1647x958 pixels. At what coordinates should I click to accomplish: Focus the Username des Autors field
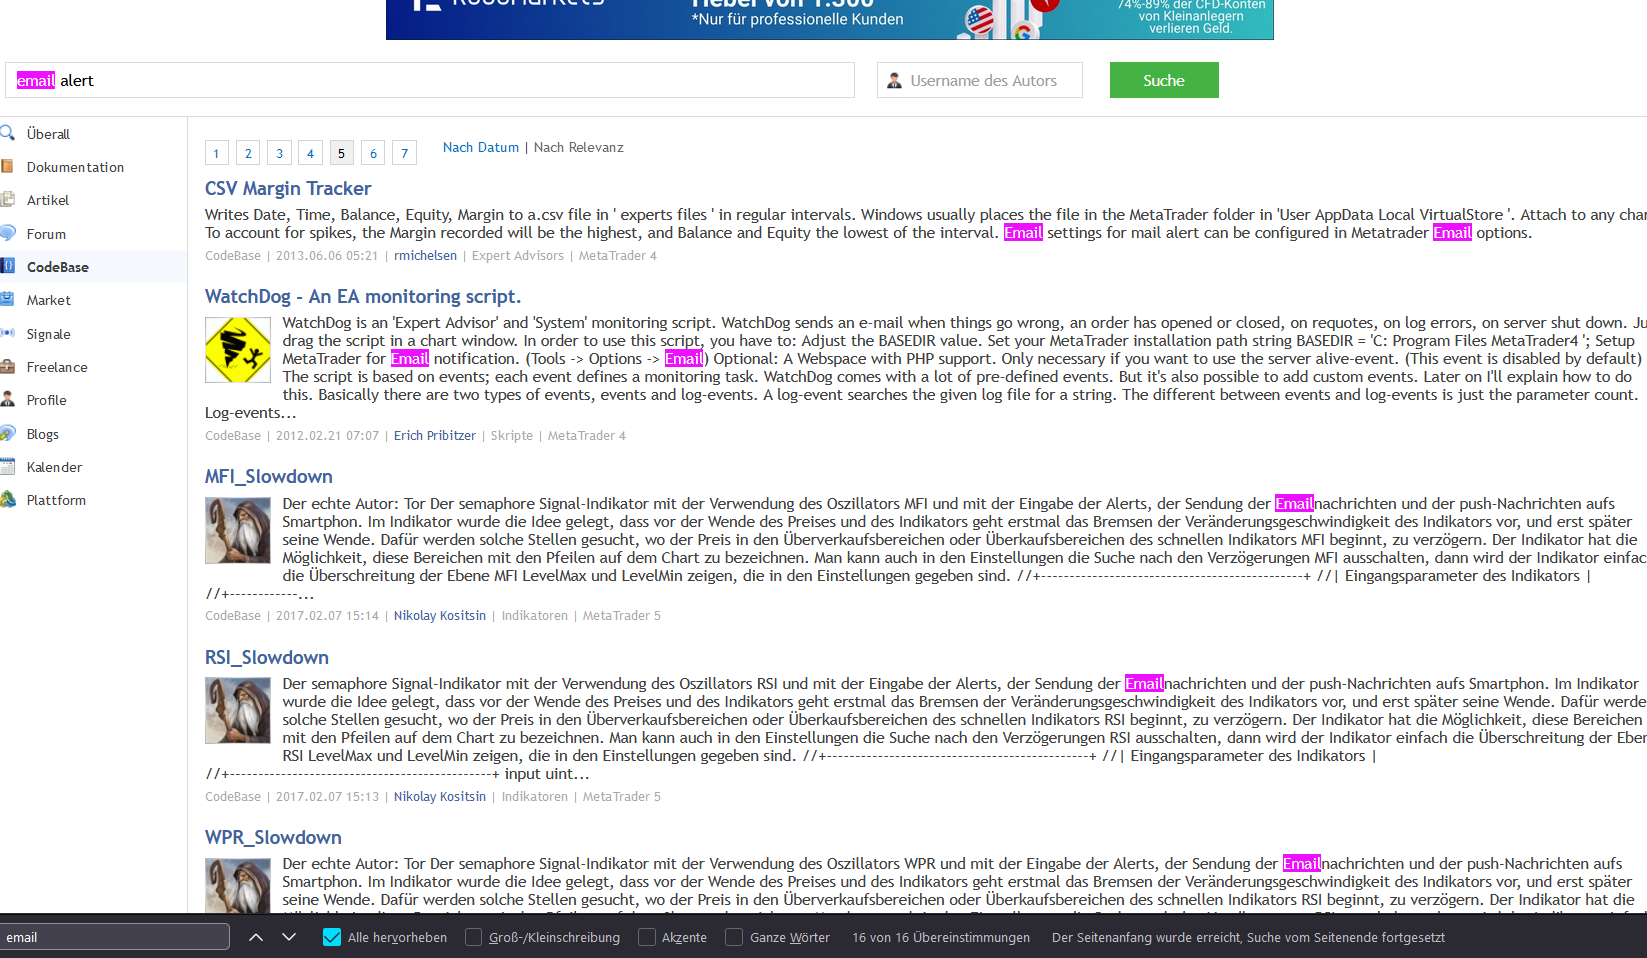pos(980,80)
